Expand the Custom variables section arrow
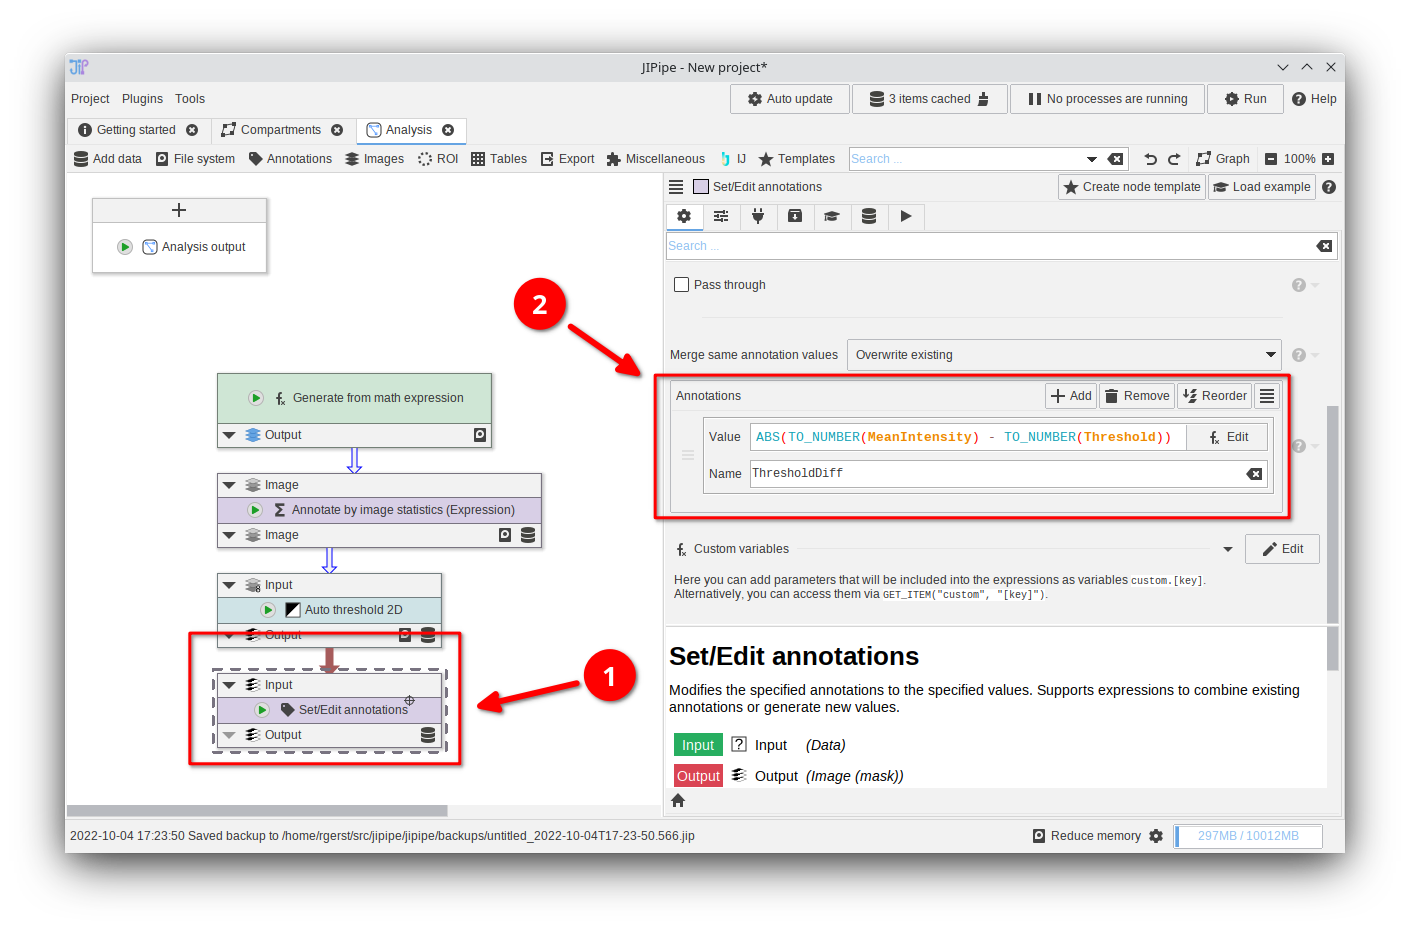The width and height of the screenshot is (1410, 930). 1228,549
